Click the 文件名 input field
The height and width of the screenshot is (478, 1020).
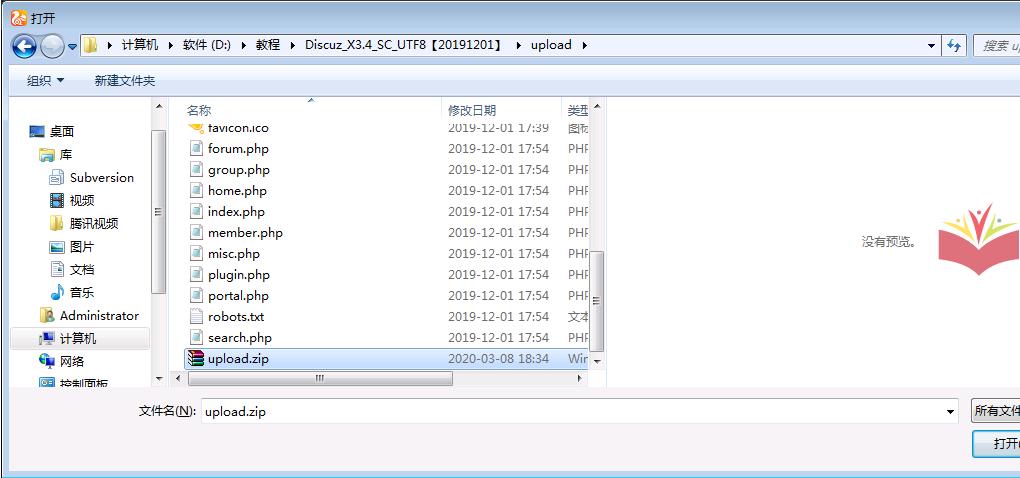click(571, 412)
